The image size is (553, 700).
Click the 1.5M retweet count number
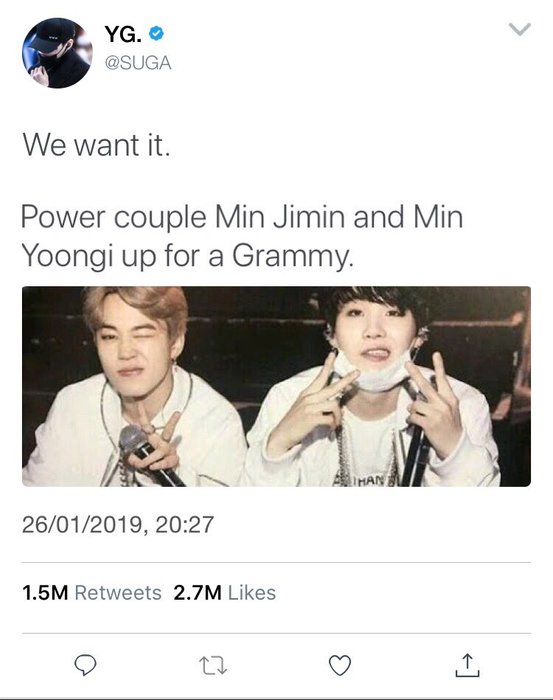click(45, 593)
